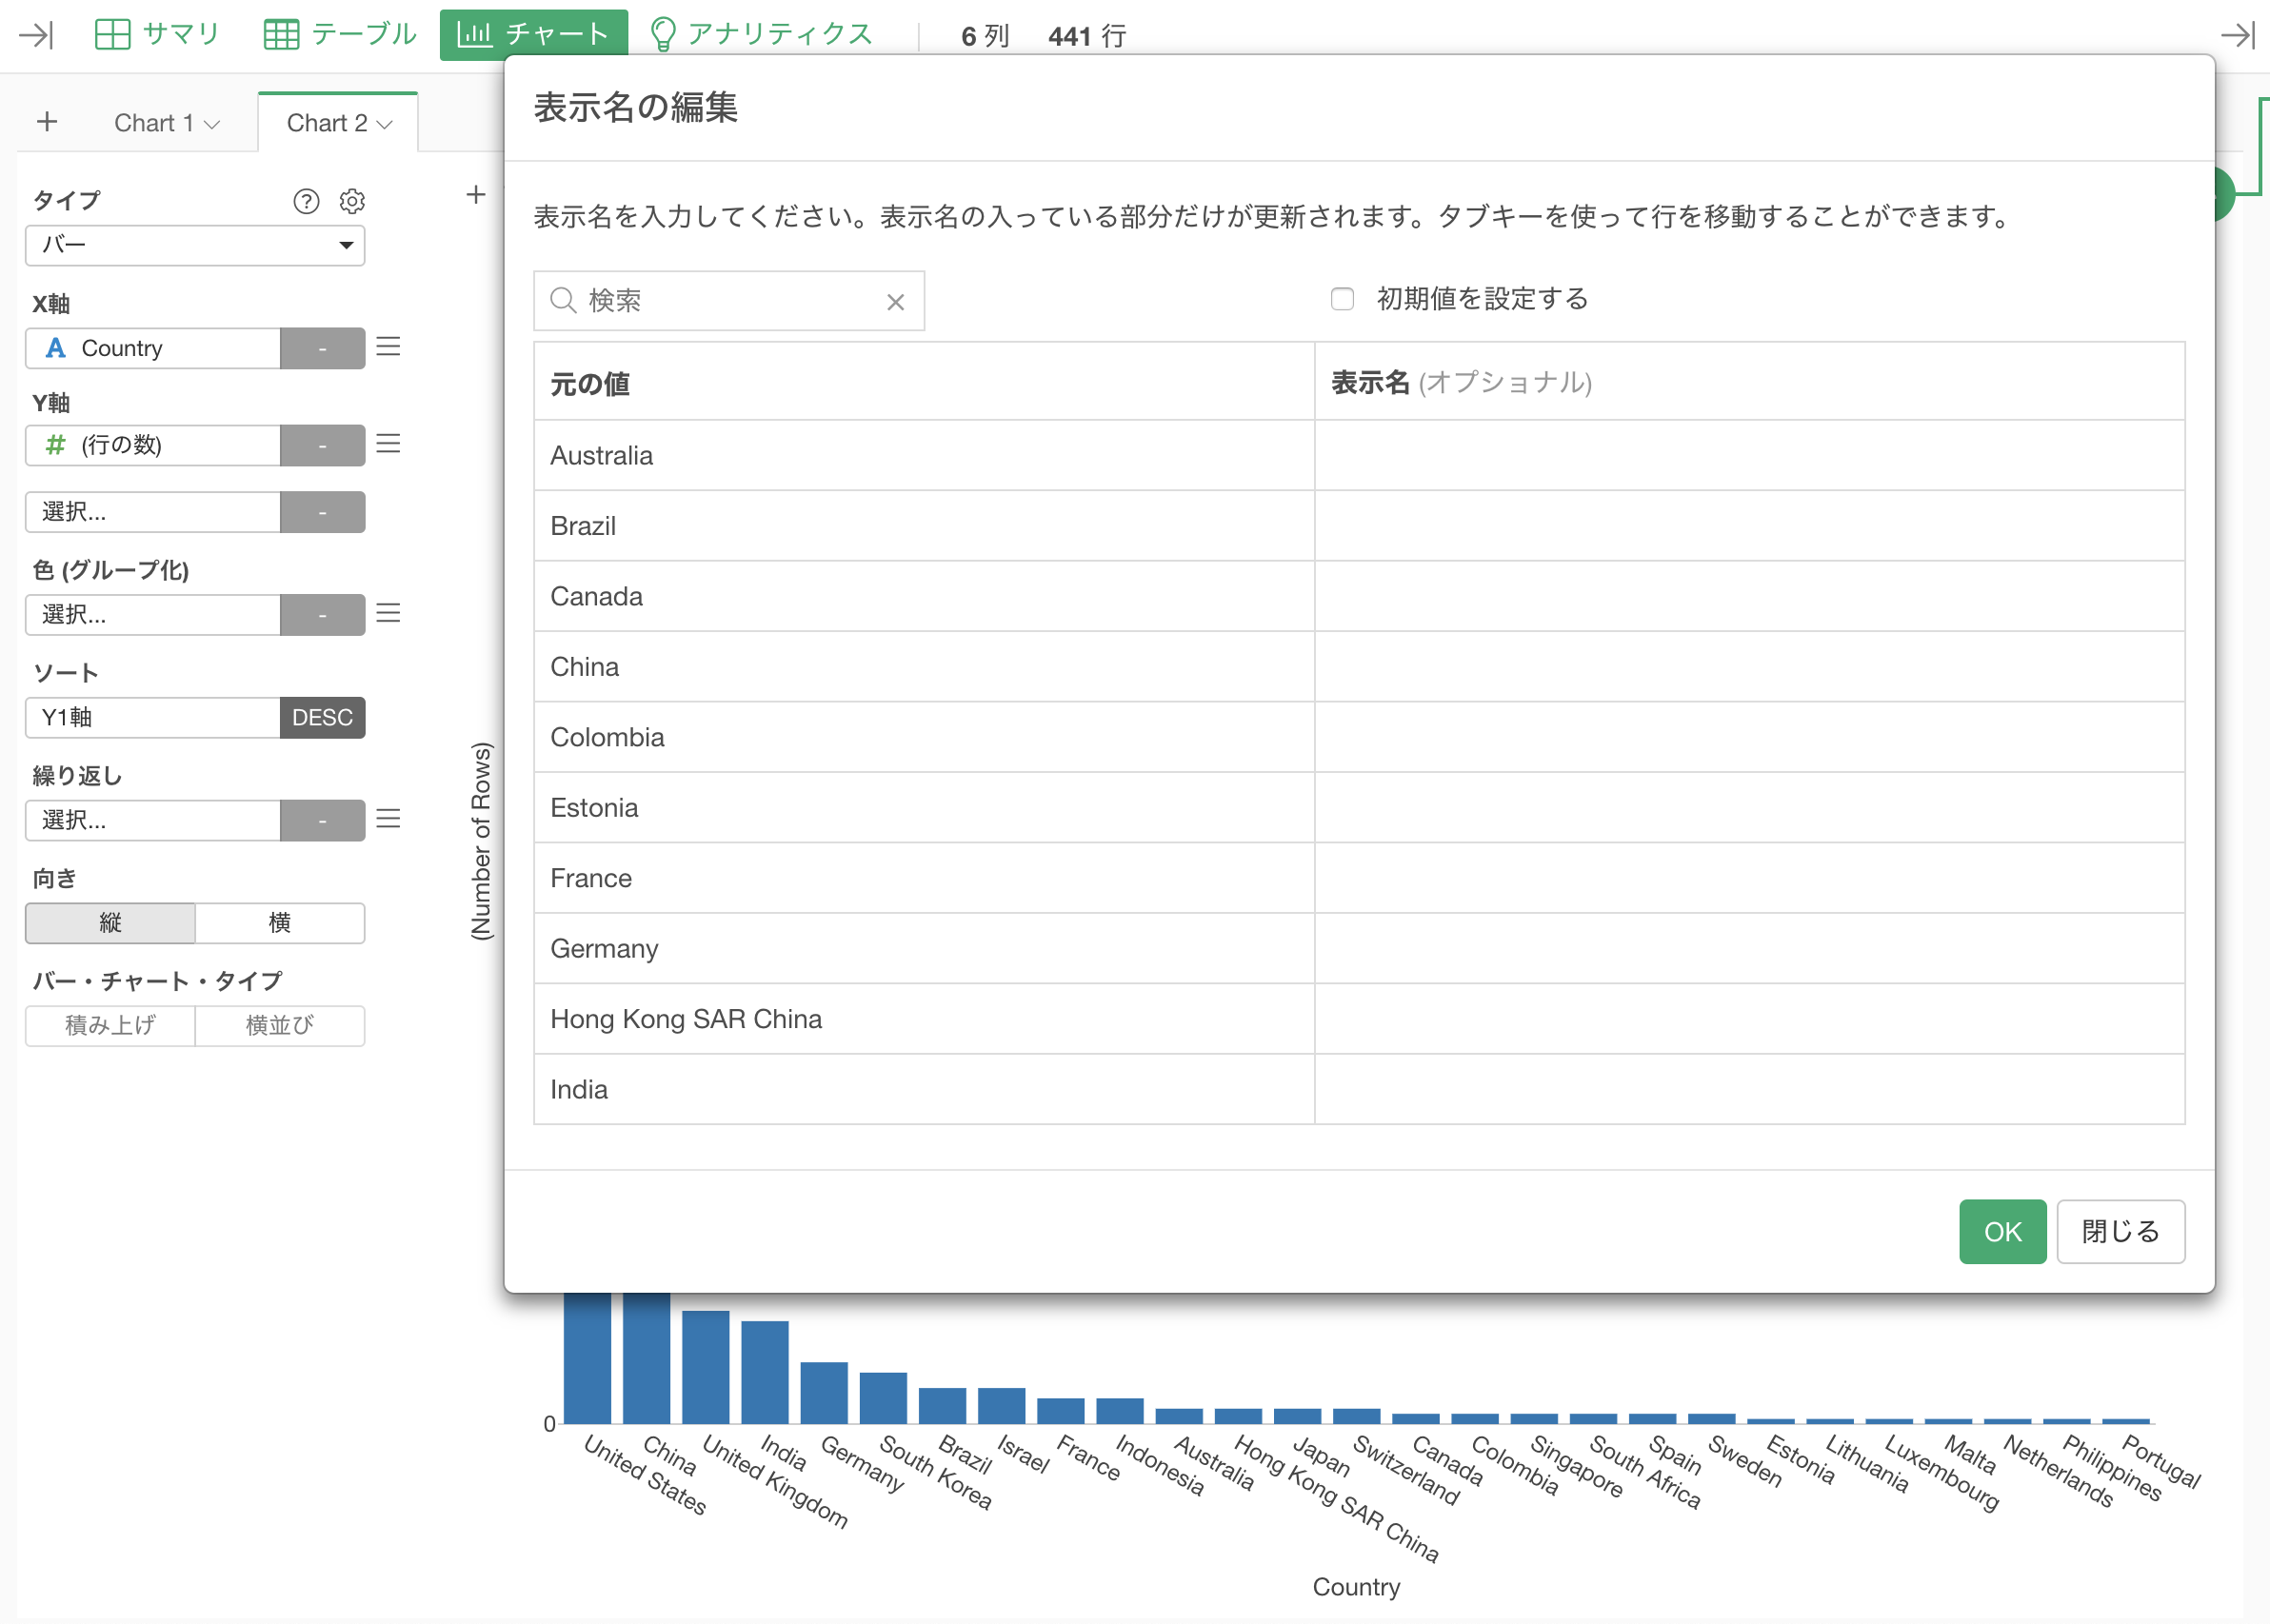The image size is (2270, 1624).
Task: Edit display name for Hong Kong SAR China
Action: pyautogui.click(x=1749, y=1020)
